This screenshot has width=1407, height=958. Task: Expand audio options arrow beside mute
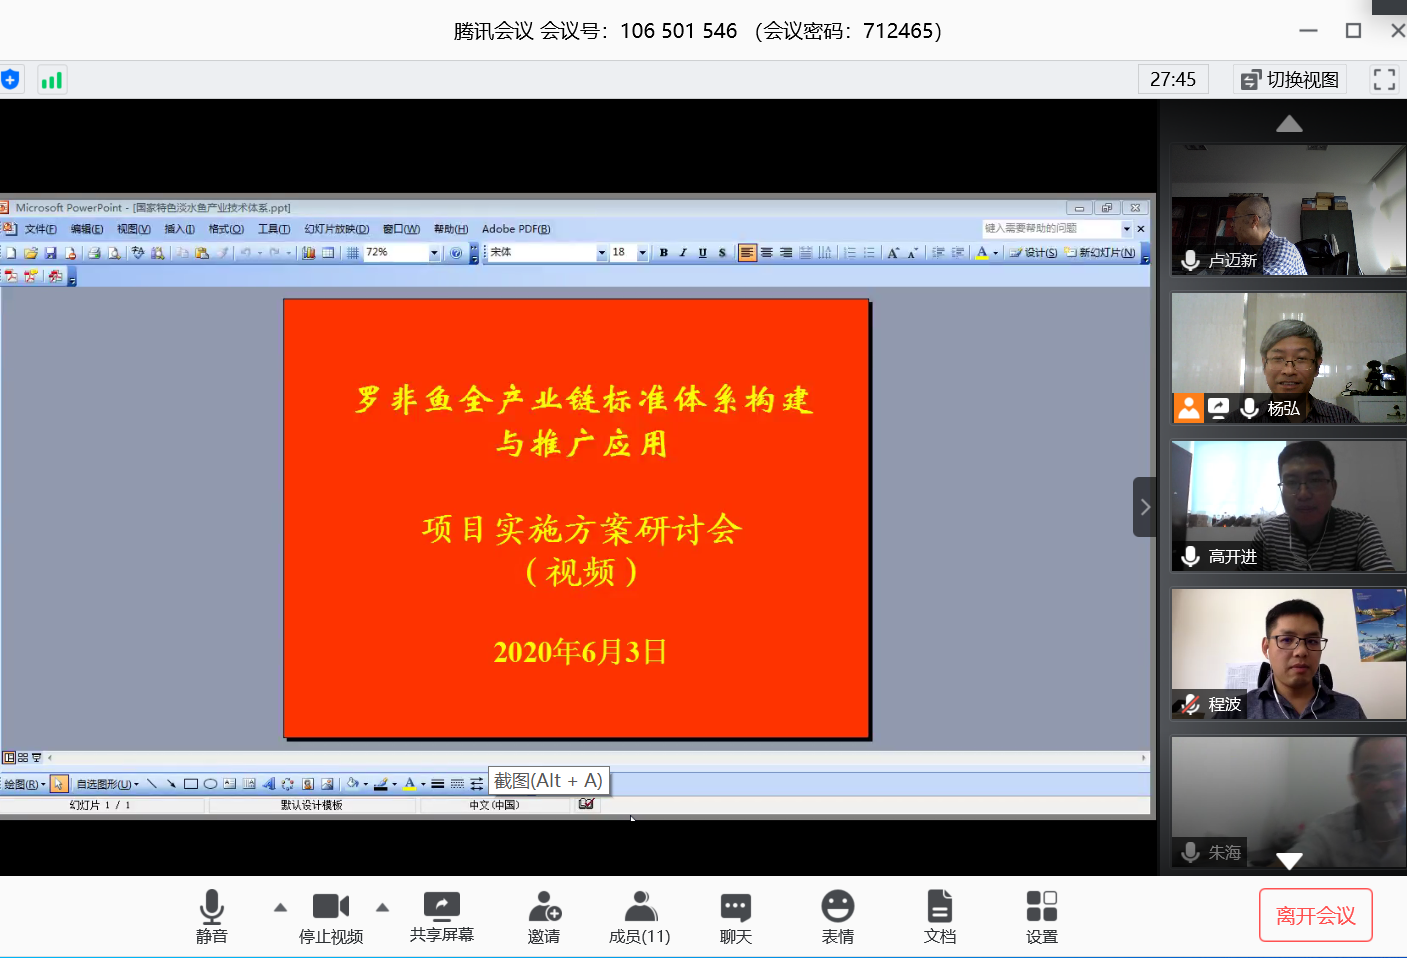(x=280, y=908)
